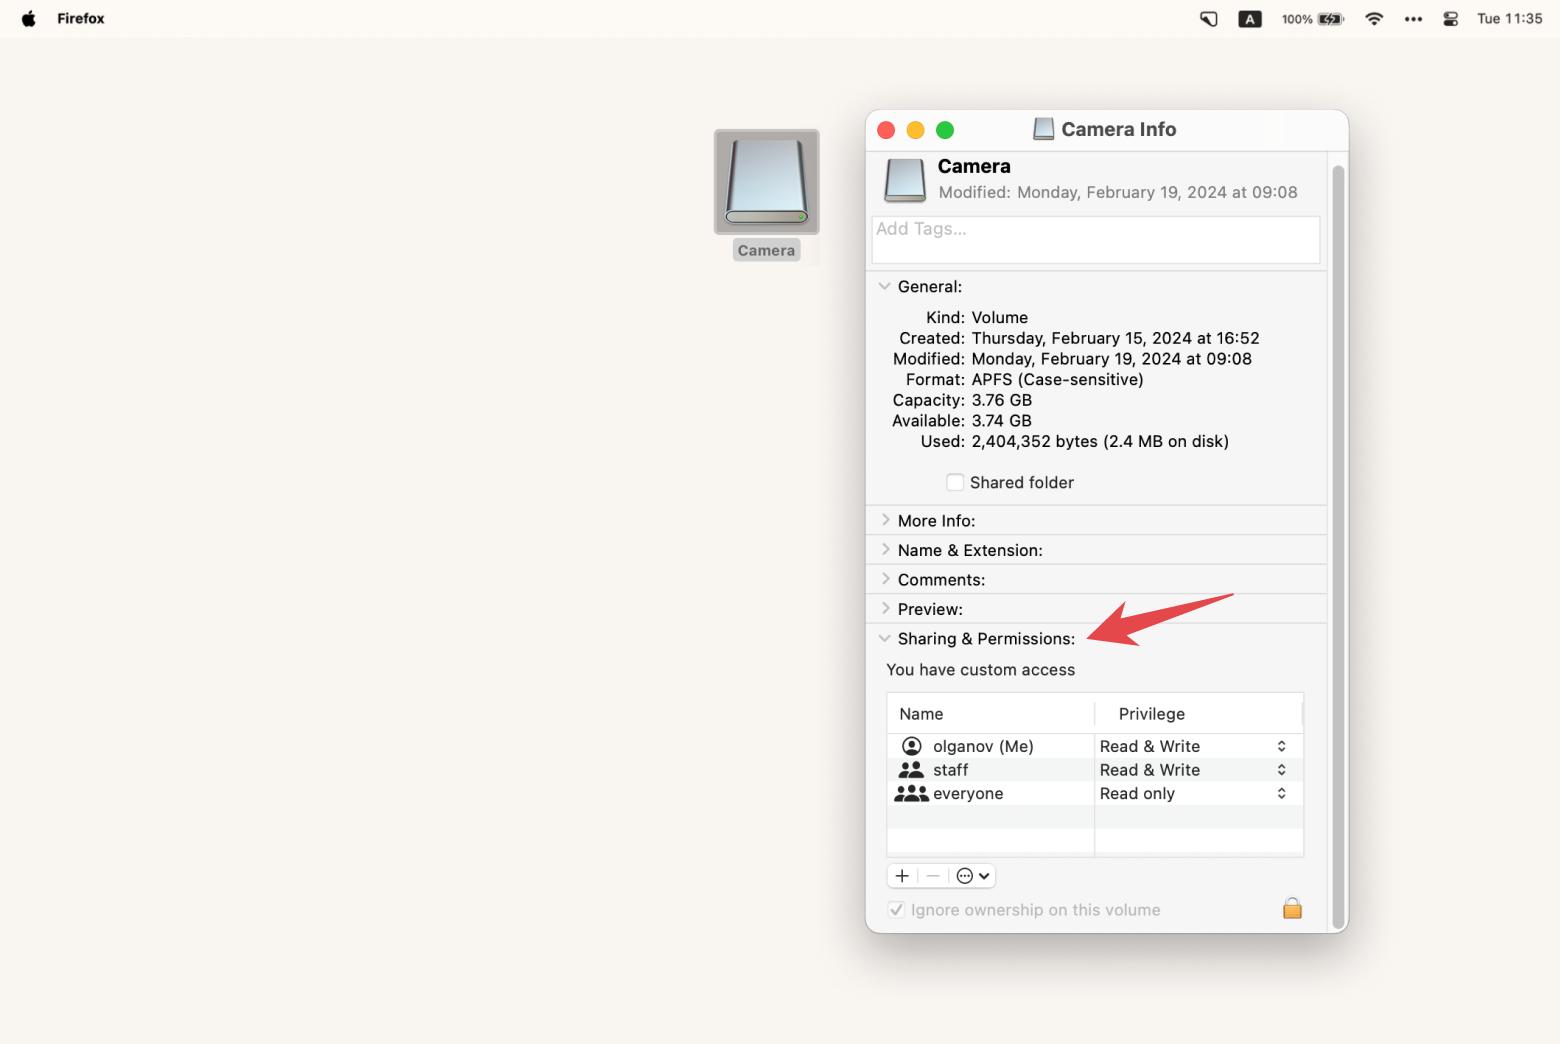Click the tilted window menu bar icon
This screenshot has height=1044, width=1560.
click(x=1209, y=19)
